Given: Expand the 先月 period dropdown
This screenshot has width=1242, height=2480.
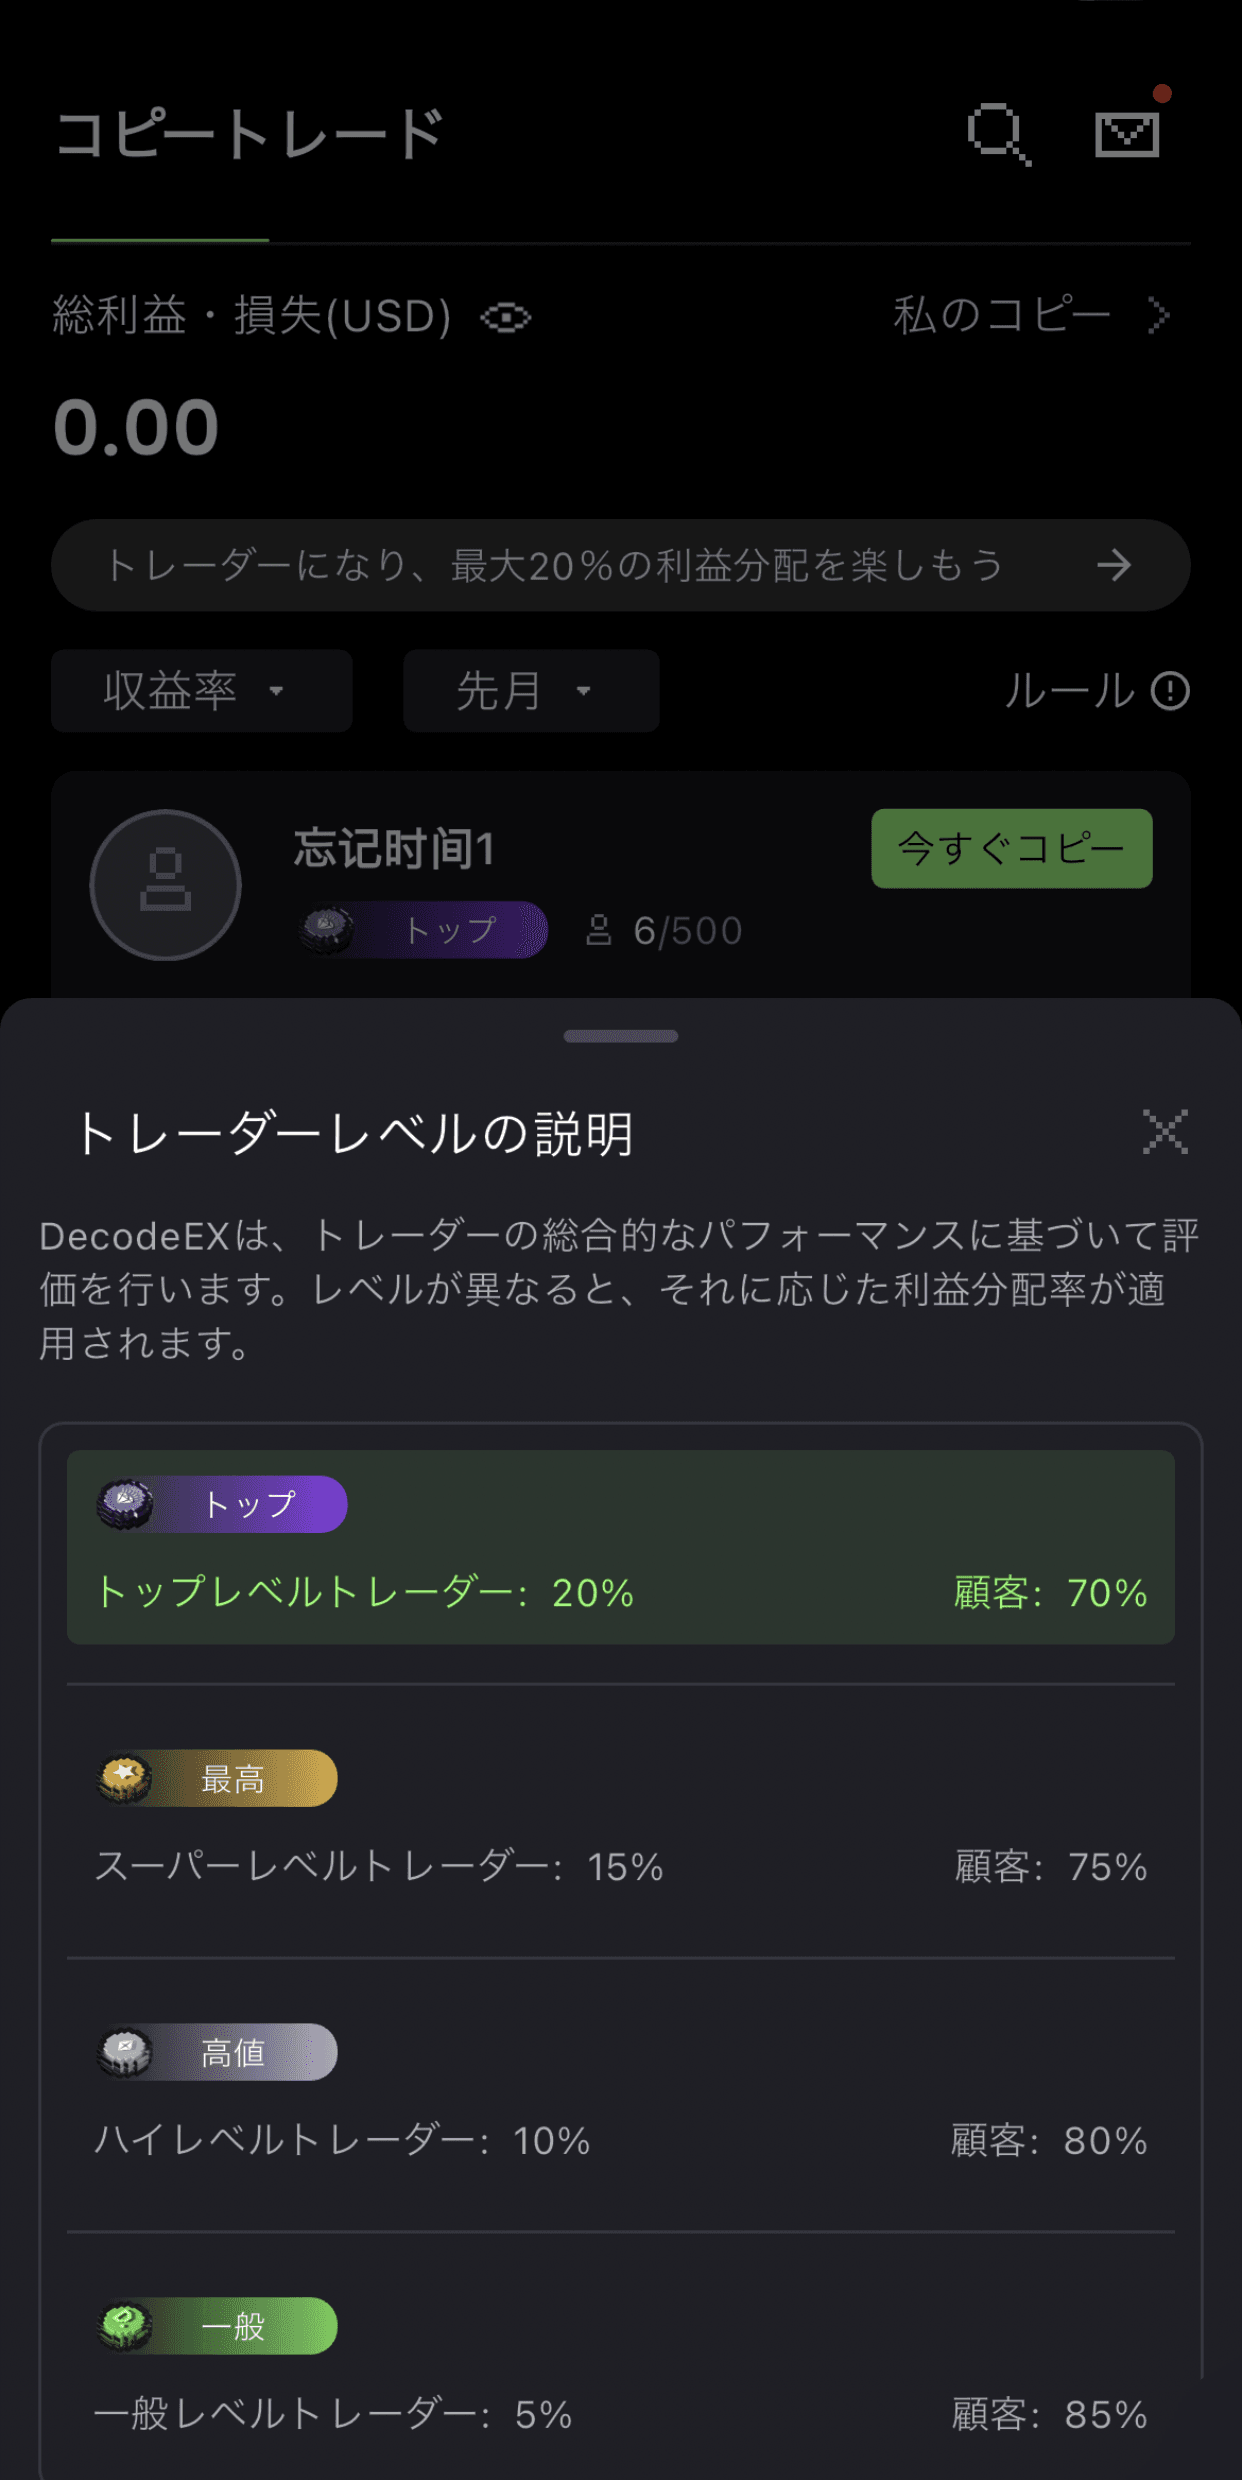Looking at the screenshot, I should coord(531,691).
